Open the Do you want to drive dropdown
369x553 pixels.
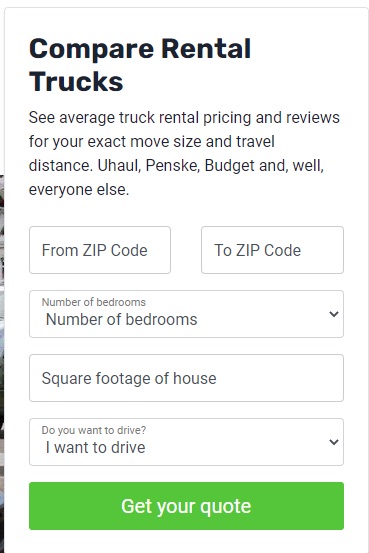coord(186,442)
